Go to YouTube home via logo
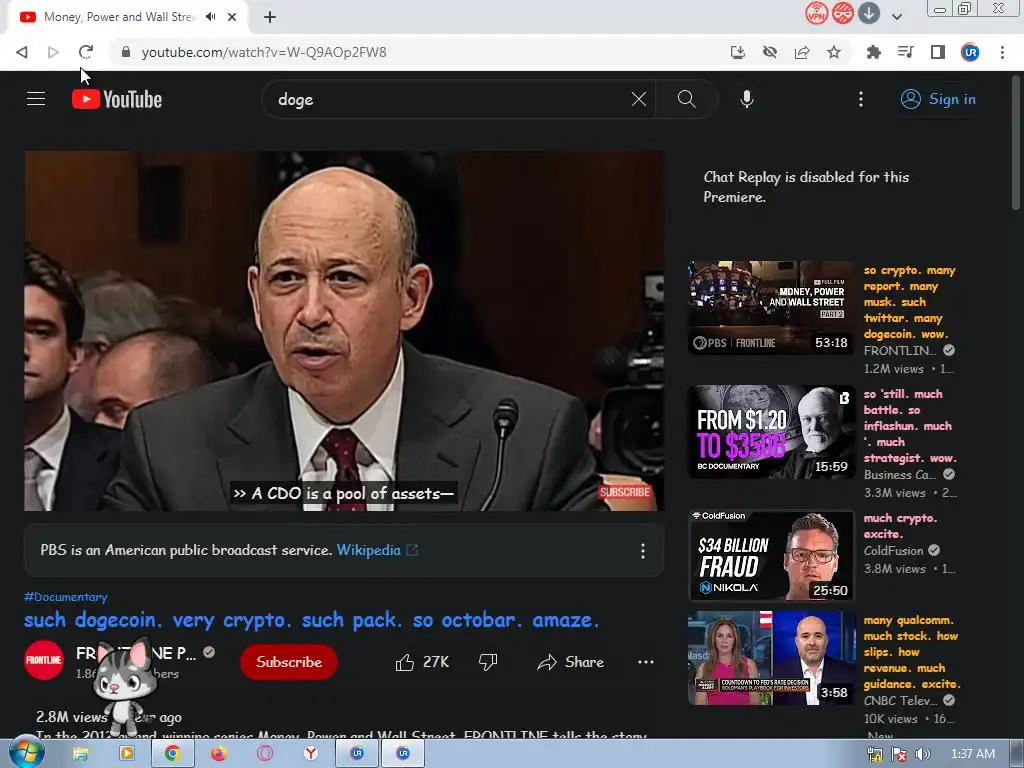This screenshot has width=1024, height=768. coord(117,99)
